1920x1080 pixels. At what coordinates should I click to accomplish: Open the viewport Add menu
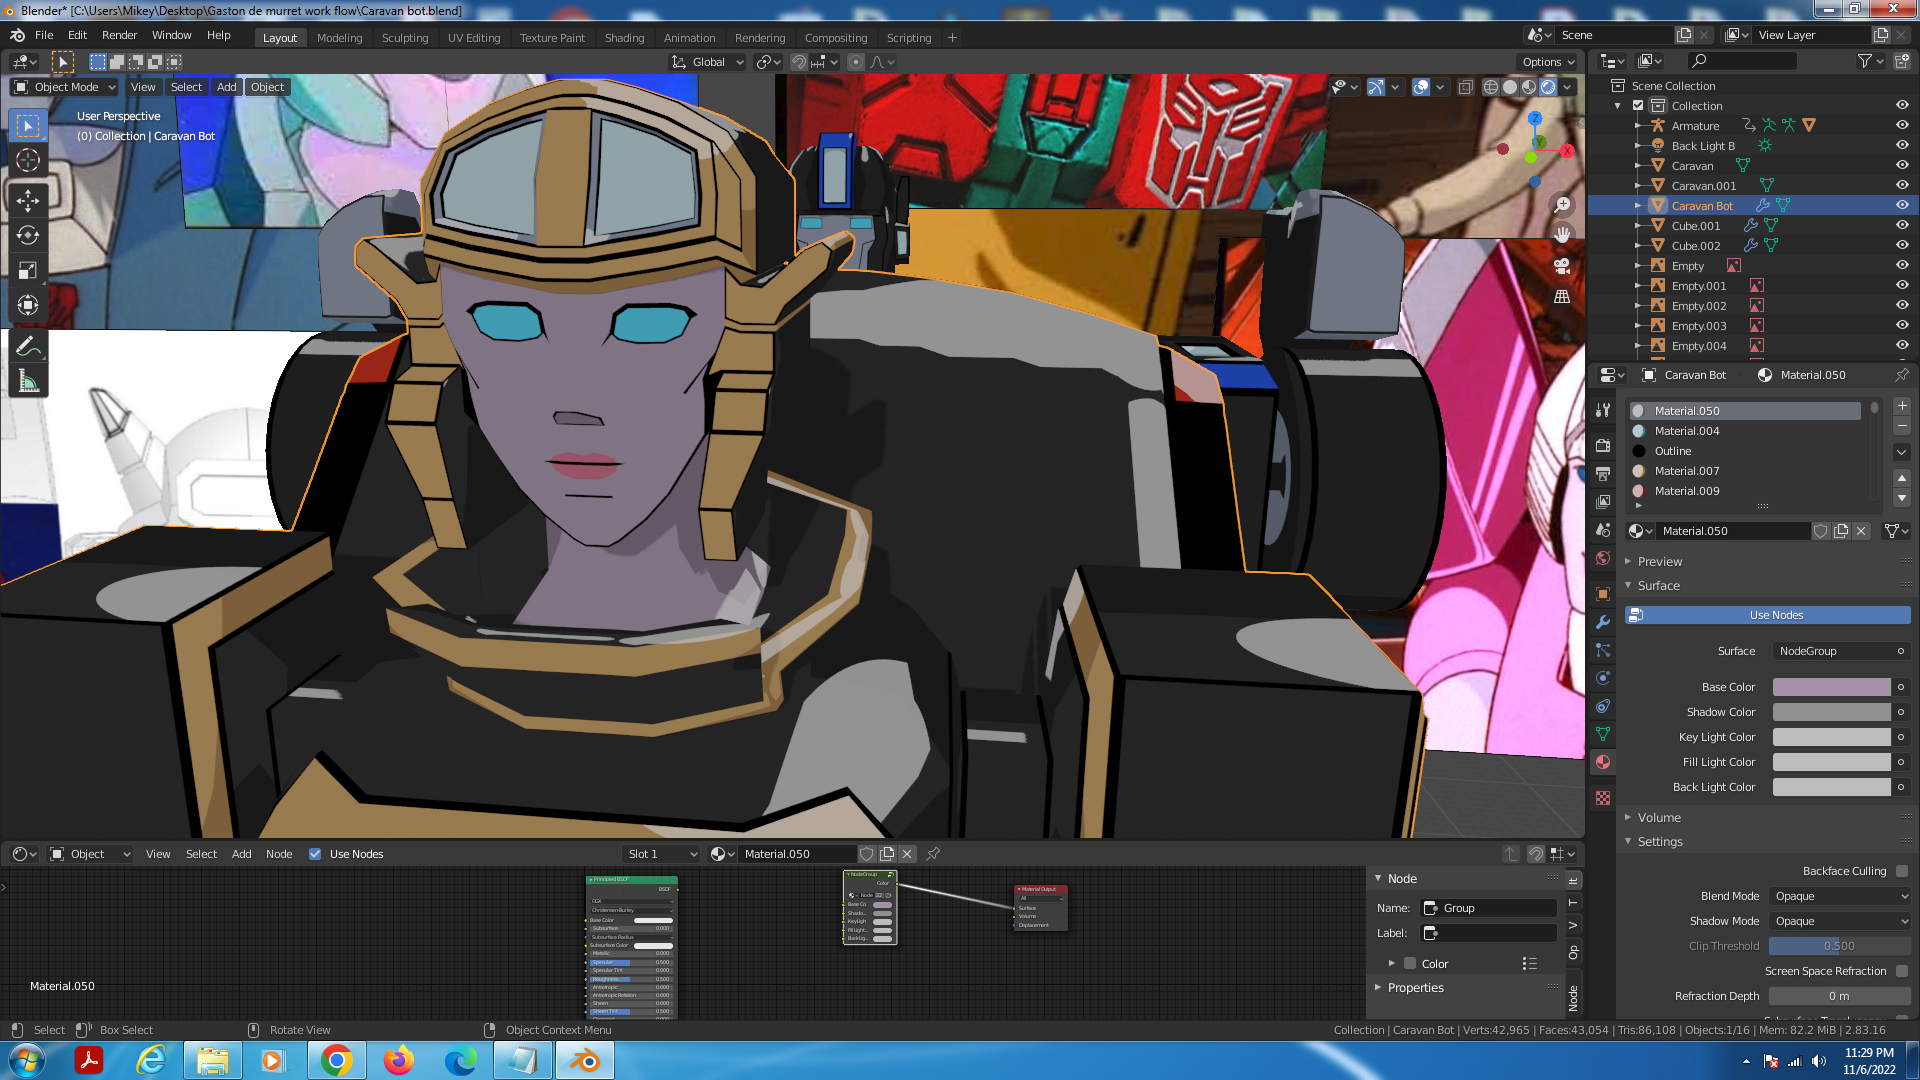tap(227, 87)
